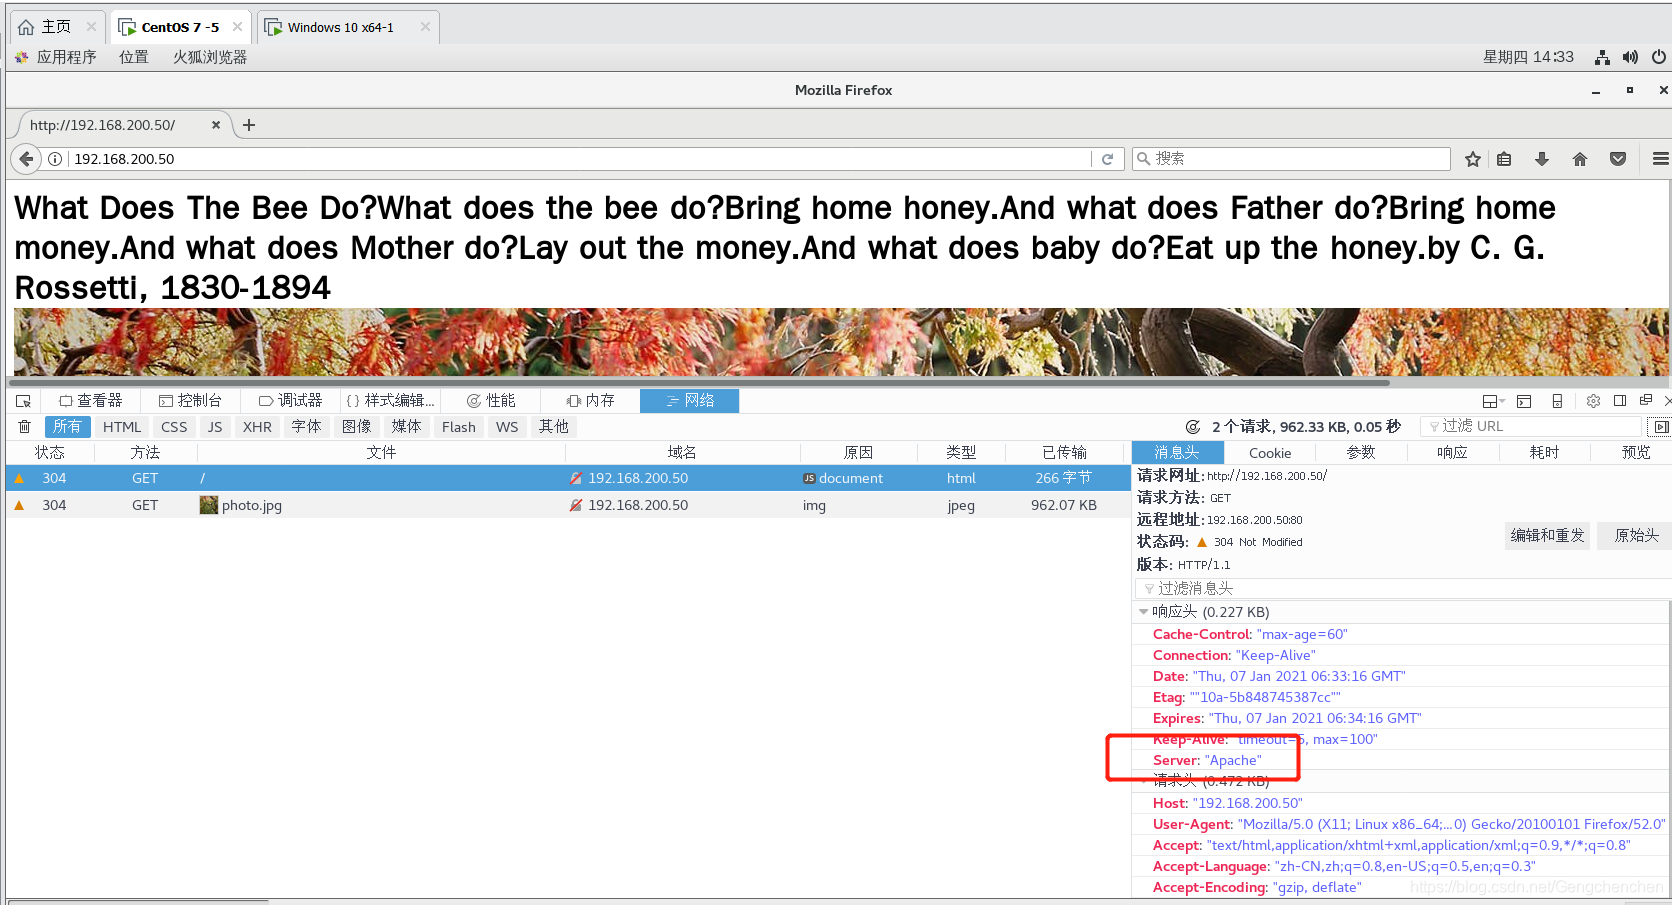Open devtools settings gear
The width and height of the screenshot is (1672, 905).
(x=1594, y=401)
